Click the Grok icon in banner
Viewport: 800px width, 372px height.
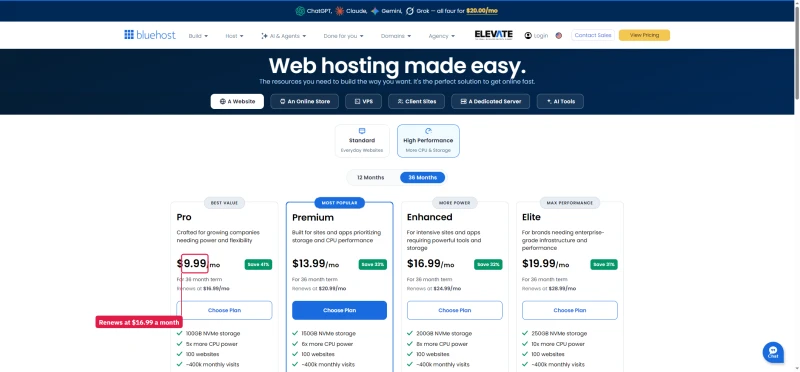point(410,11)
